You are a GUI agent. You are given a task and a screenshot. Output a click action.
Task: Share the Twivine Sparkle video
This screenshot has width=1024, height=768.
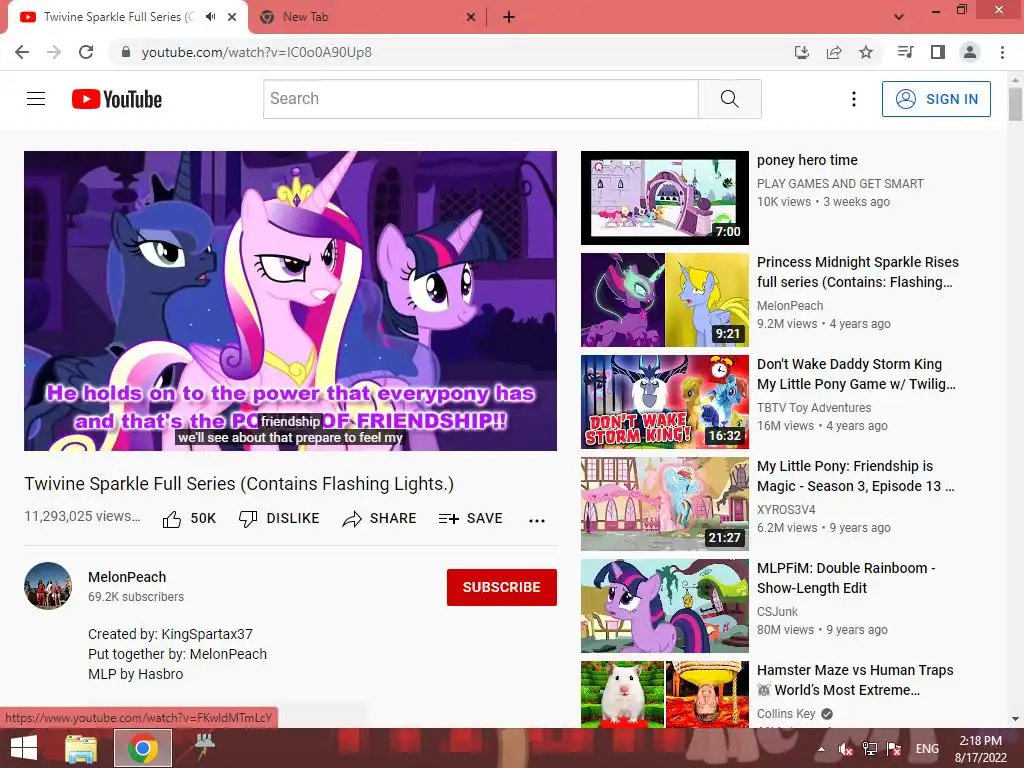click(379, 519)
